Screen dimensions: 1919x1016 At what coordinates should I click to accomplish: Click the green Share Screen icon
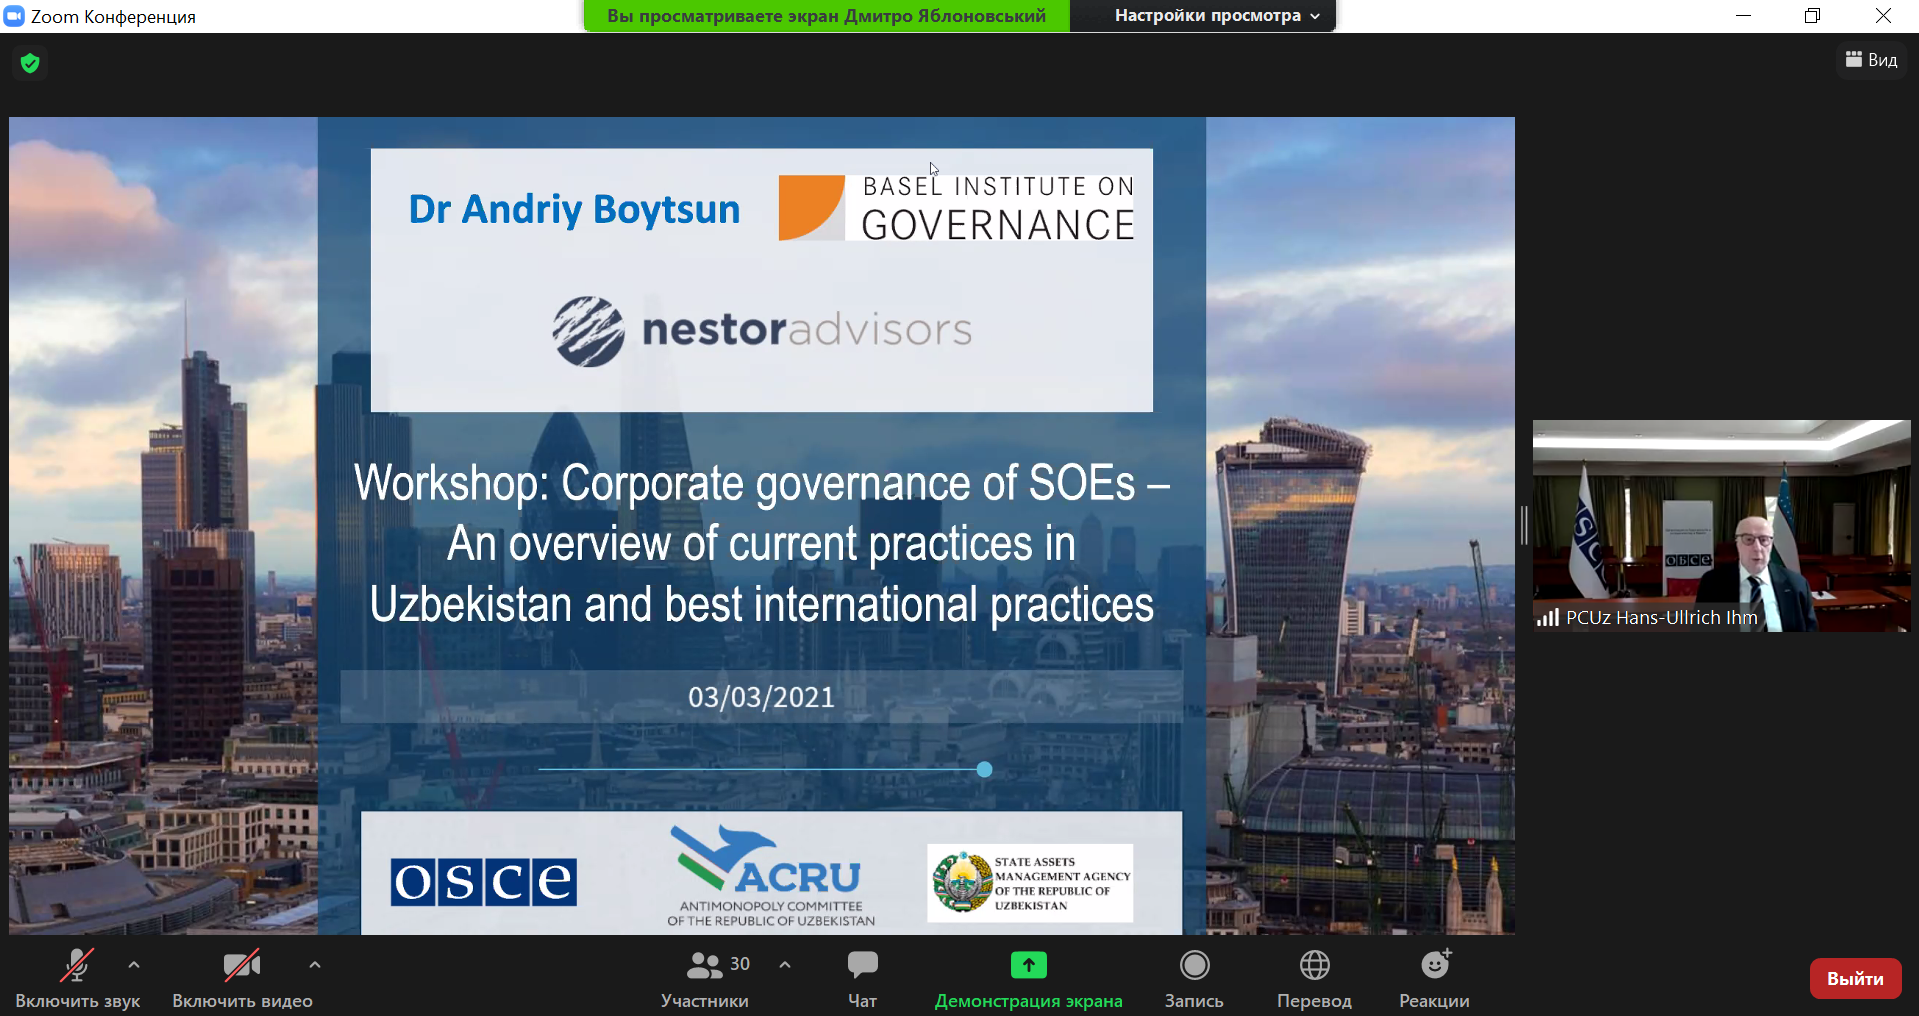tap(1028, 965)
